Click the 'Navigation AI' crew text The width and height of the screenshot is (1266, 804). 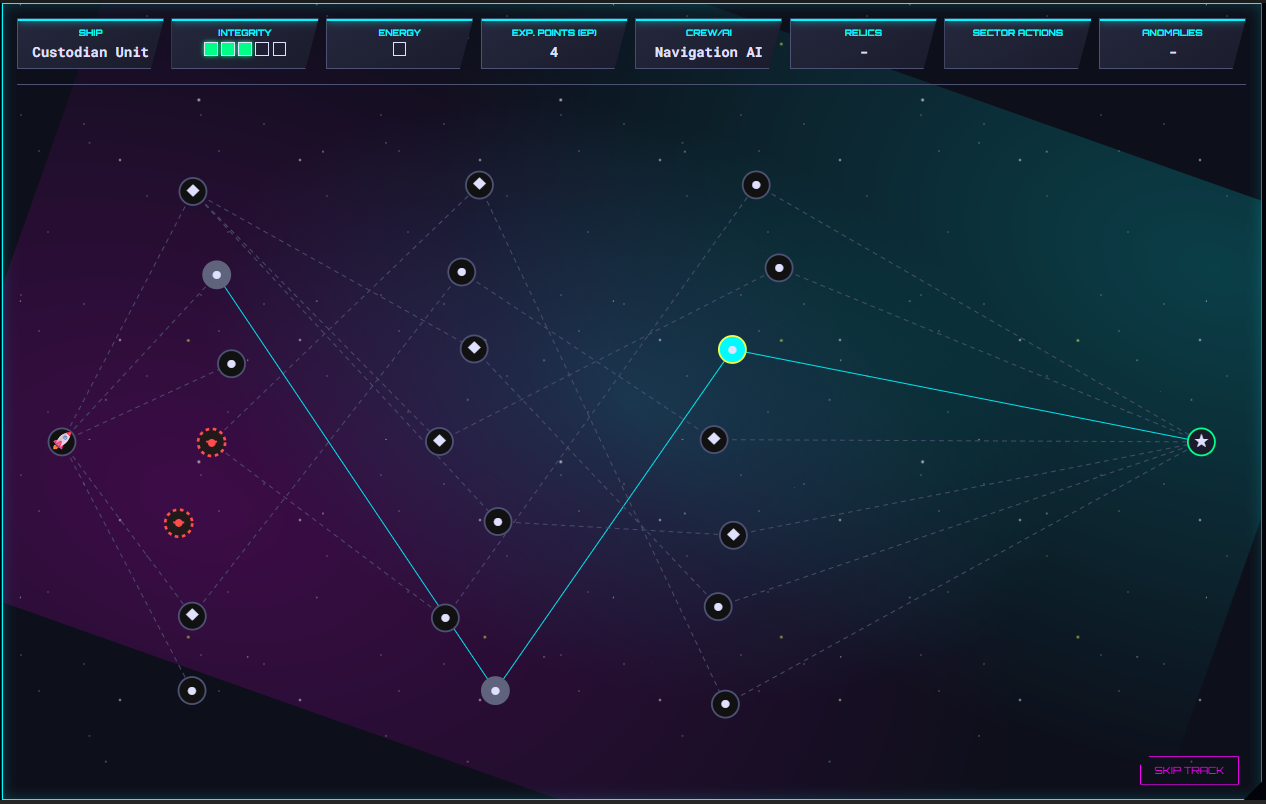coord(708,52)
